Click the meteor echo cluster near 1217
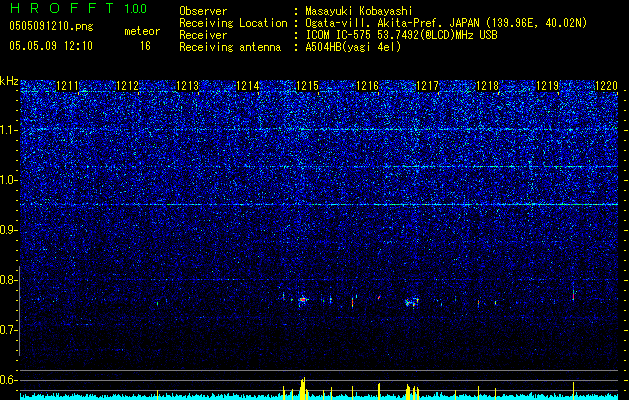 coord(412,302)
